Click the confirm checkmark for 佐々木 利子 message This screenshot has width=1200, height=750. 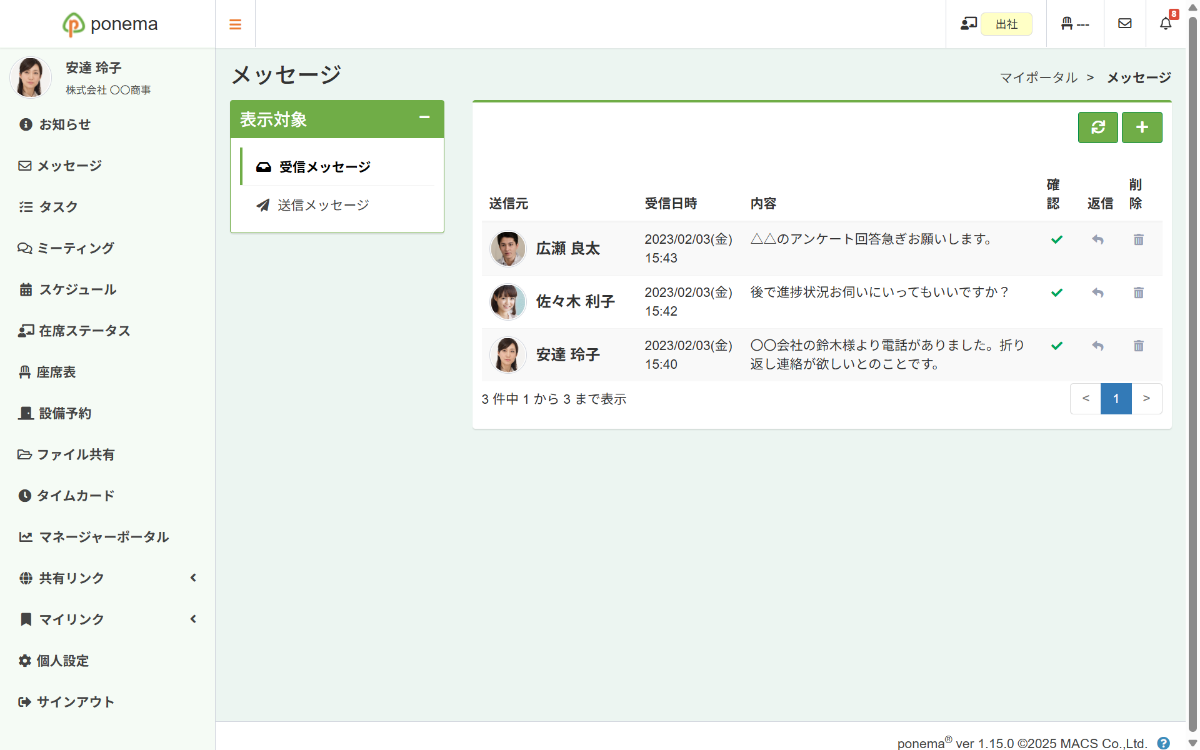[1057, 292]
